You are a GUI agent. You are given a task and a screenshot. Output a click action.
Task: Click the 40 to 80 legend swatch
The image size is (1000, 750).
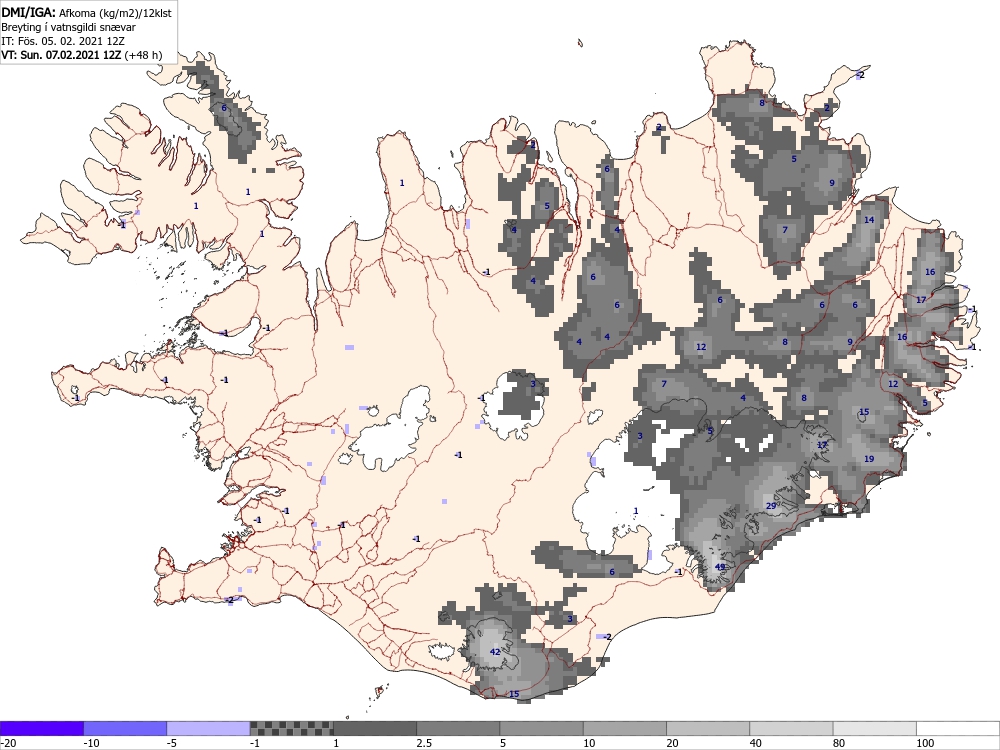point(791,728)
